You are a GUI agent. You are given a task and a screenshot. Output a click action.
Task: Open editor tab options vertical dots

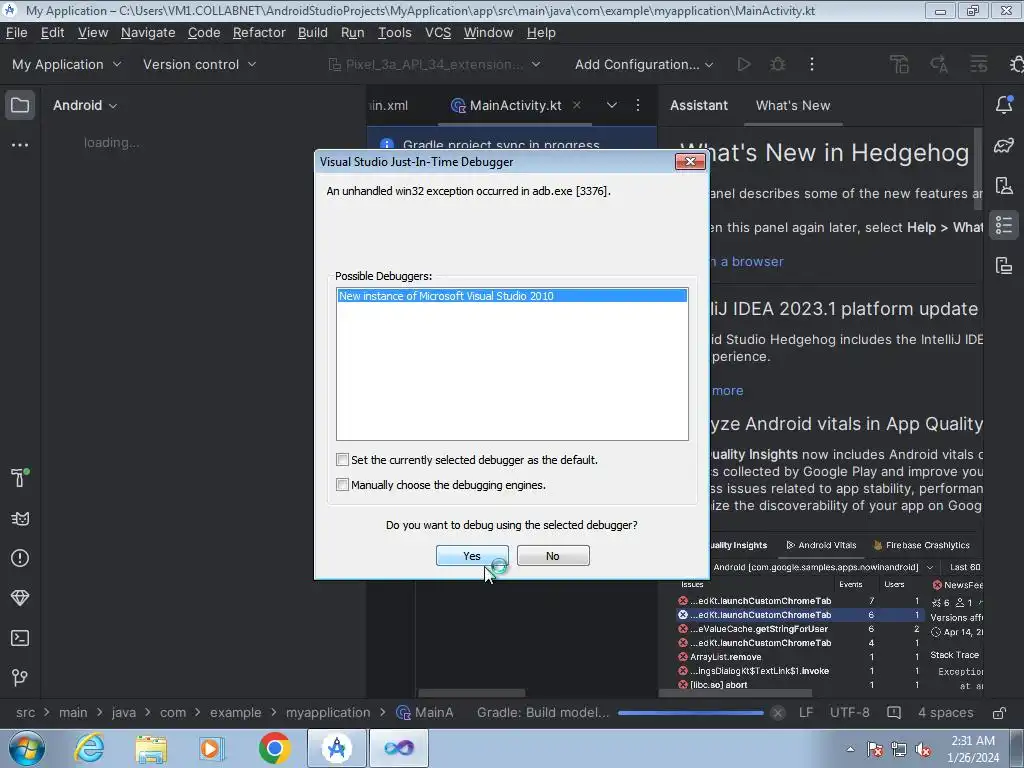click(638, 105)
